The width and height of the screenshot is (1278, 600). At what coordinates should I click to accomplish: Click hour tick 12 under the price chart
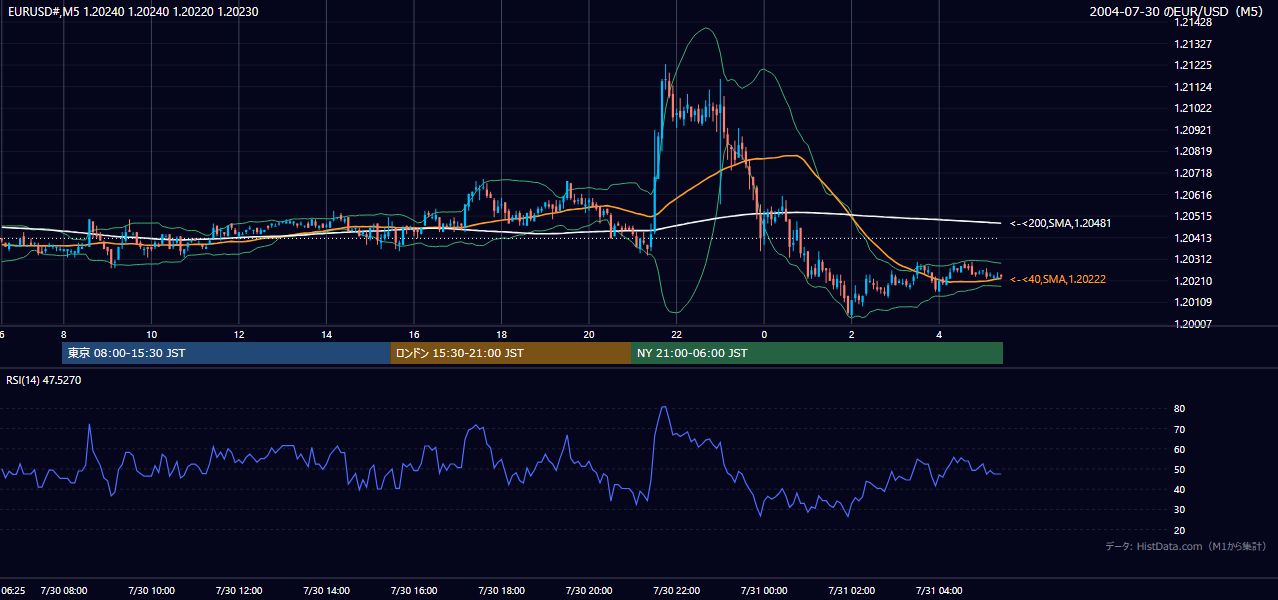tap(239, 334)
